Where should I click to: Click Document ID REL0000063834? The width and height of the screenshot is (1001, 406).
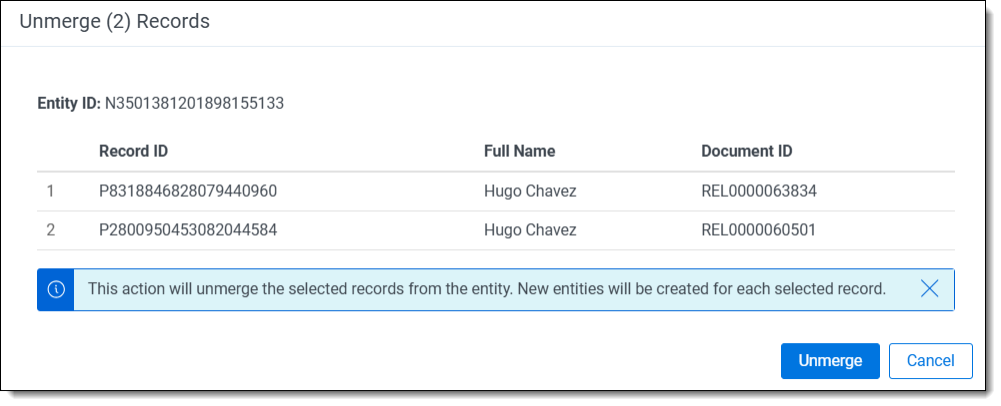click(759, 191)
